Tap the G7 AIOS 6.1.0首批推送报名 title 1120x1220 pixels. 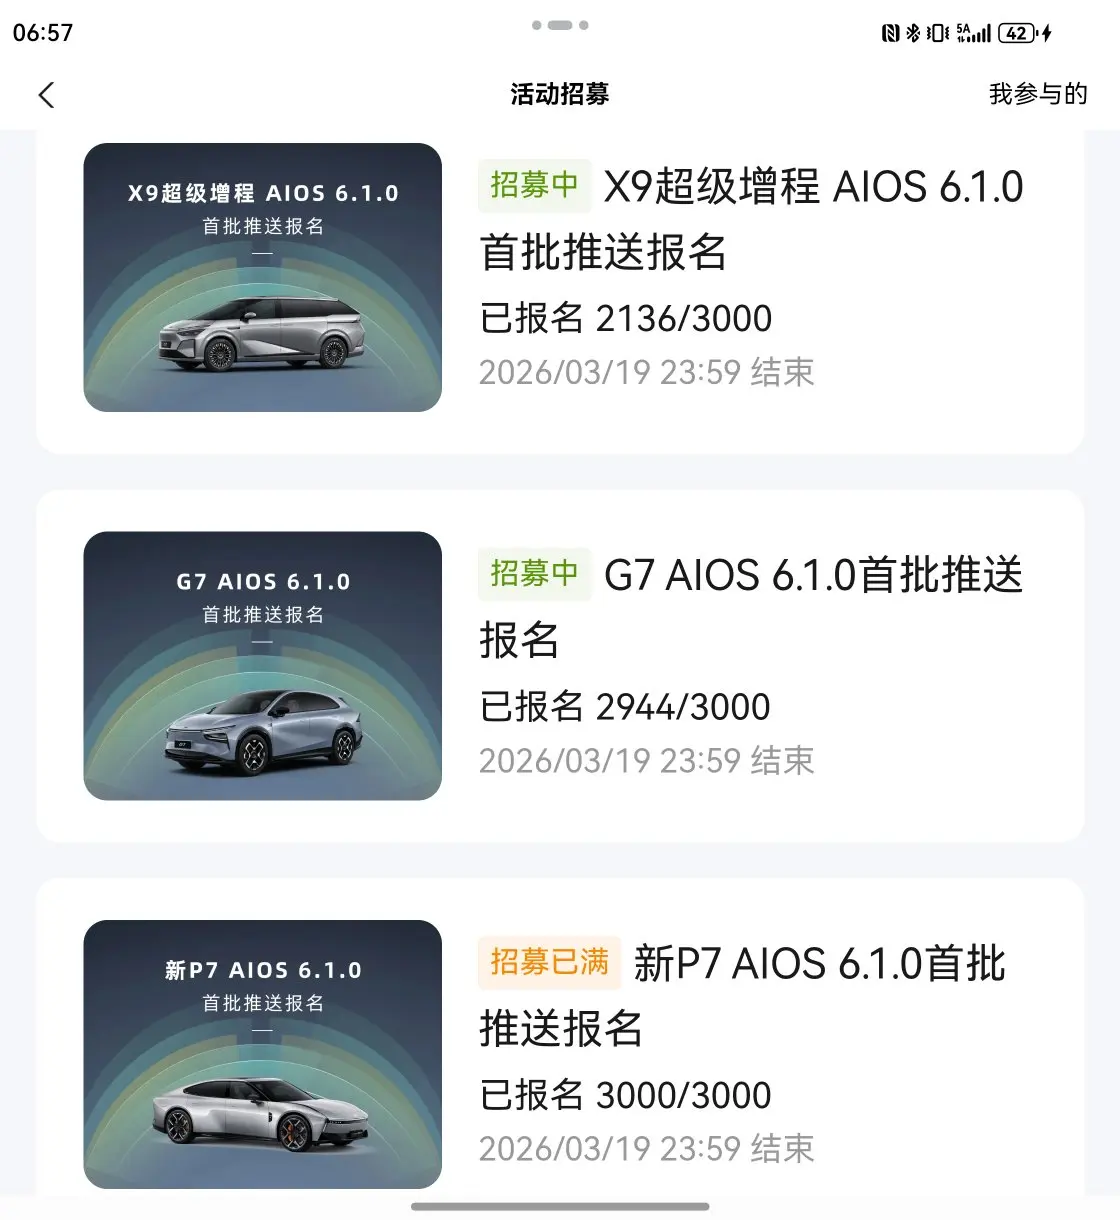point(750,606)
